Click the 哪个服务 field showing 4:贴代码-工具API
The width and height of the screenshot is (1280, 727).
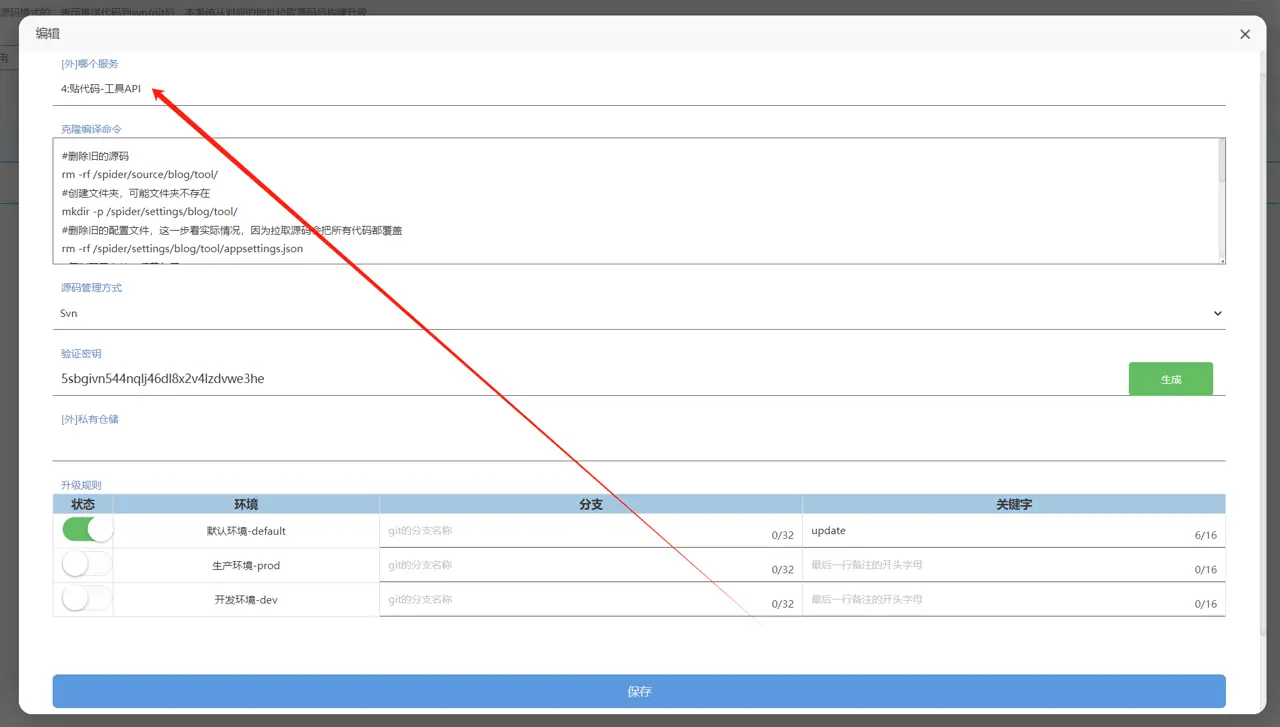coord(639,89)
